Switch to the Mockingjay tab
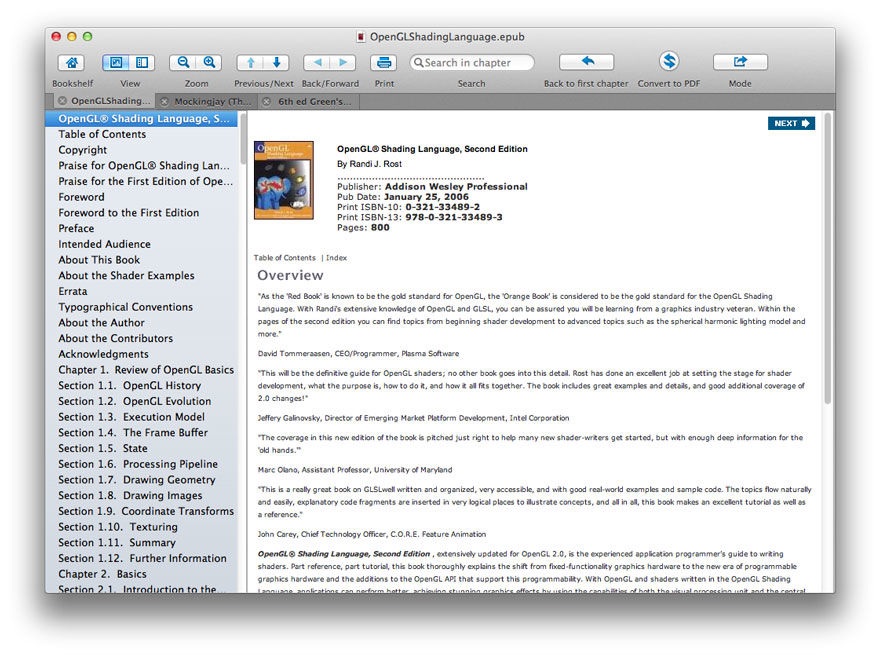The image size is (880, 655). pyautogui.click(x=207, y=102)
